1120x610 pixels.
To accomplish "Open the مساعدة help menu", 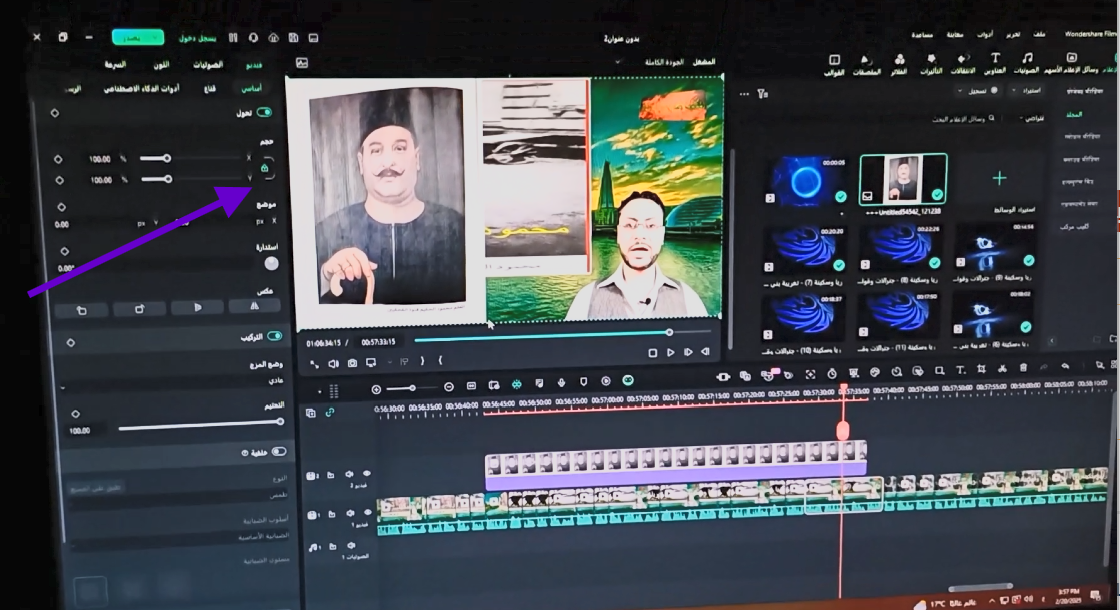I will (x=922, y=34).
